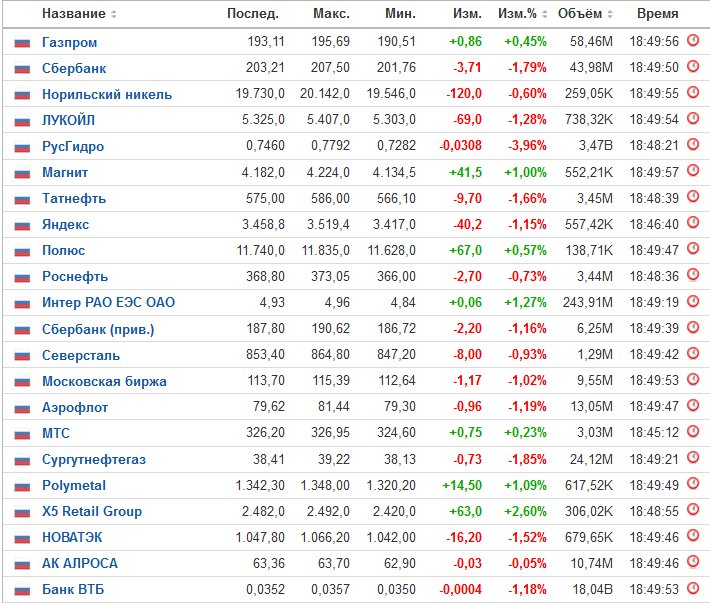Image resolution: width=710 pixels, height=603 pixels.
Task: Open the Яндекс stock link
Action: pos(65,225)
